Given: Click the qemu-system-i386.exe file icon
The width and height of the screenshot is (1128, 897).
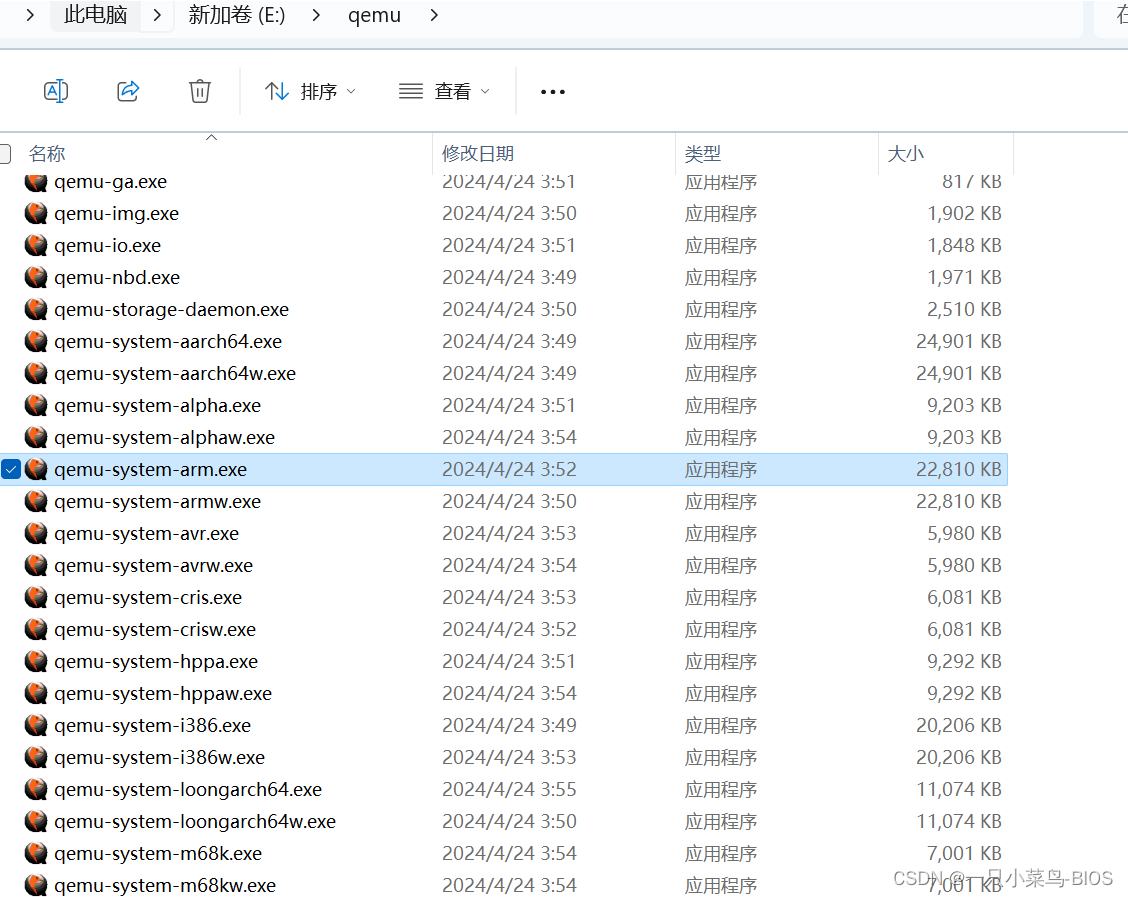Looking at the screenshot, I should (36, 726).
